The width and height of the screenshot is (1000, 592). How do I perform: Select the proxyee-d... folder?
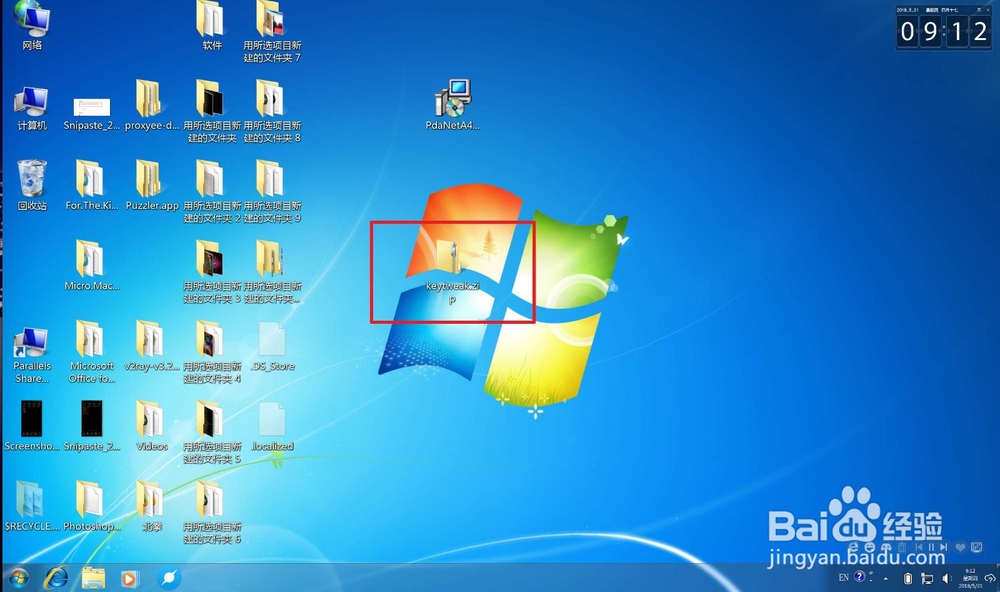coord(152,105)
